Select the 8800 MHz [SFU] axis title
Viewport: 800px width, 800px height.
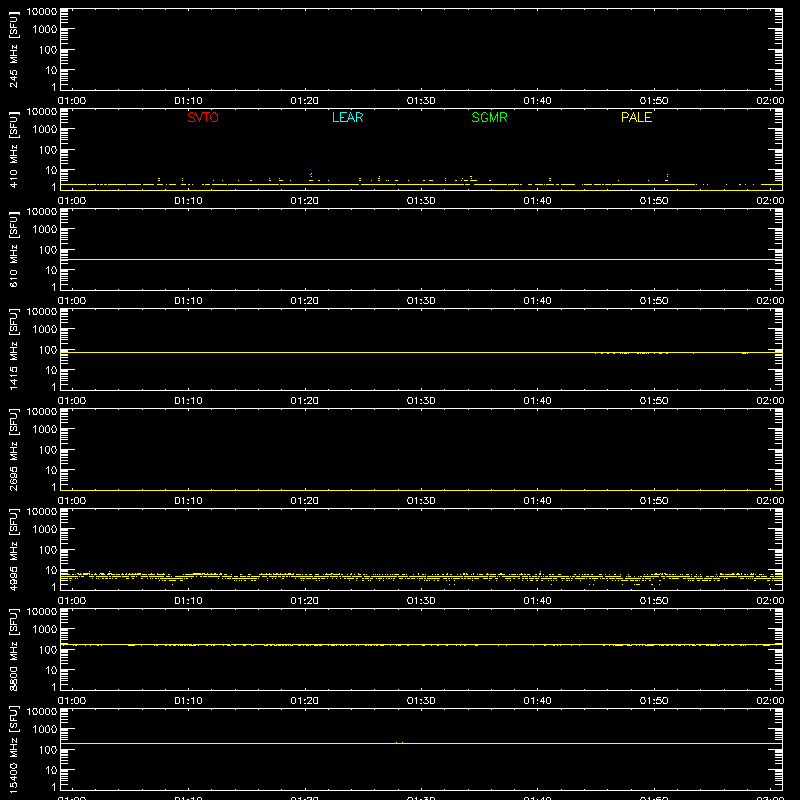(13, 649)
